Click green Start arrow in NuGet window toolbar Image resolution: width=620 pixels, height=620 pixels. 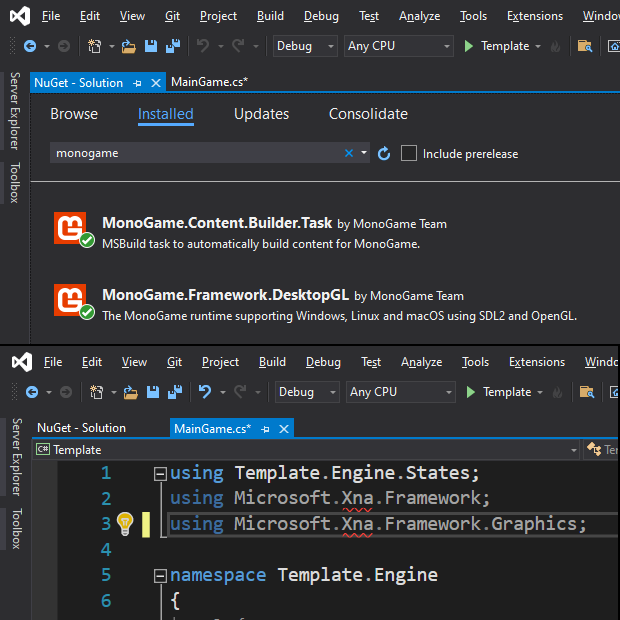(469, 46)
